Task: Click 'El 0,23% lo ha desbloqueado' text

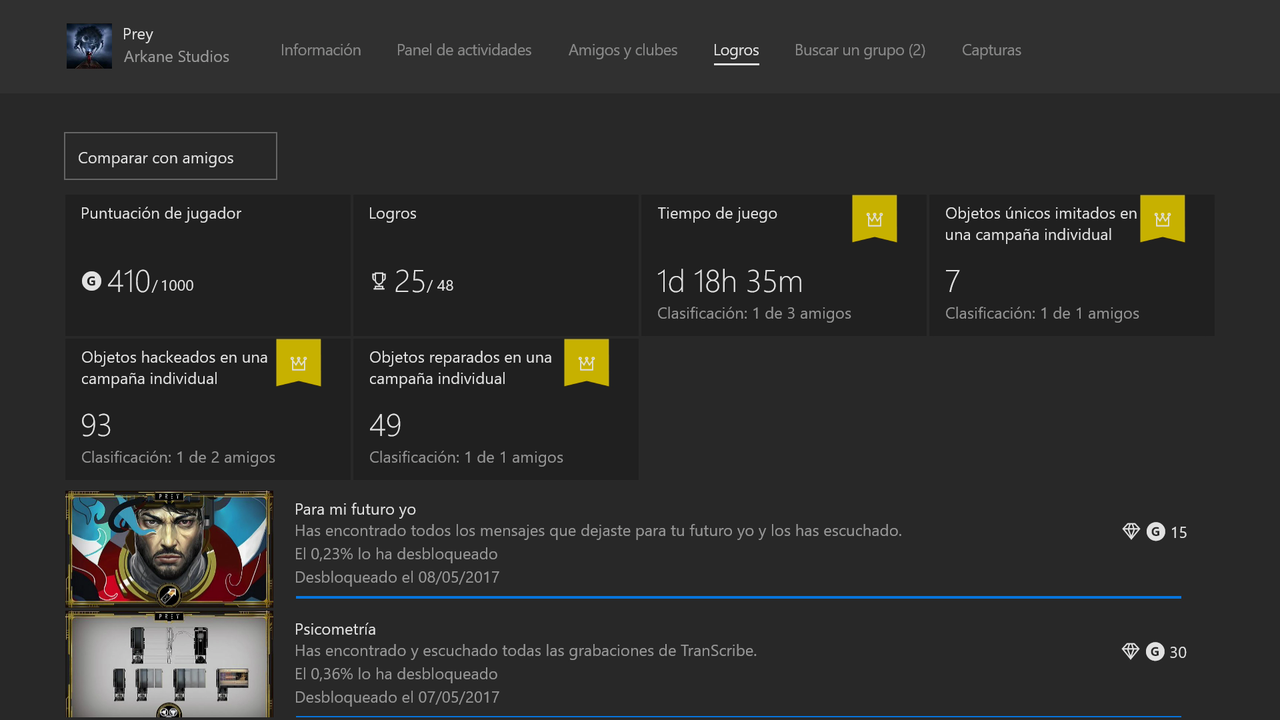Action: pyautogui.click(x=396, y=554)
